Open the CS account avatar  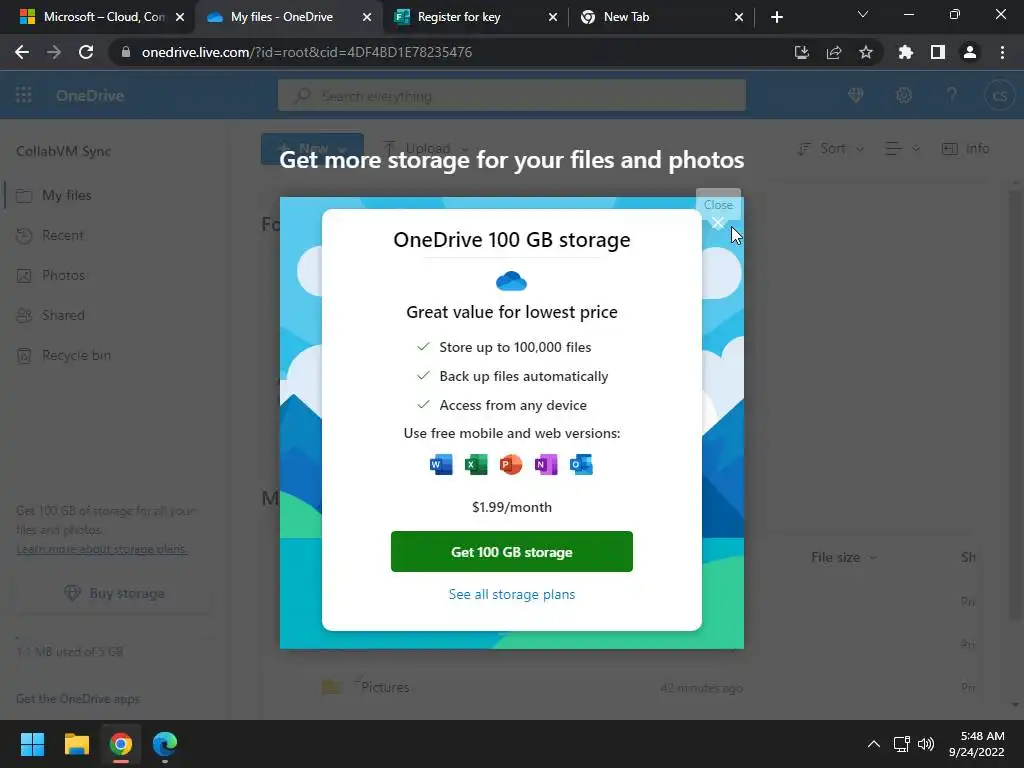[x=999, y=95]
